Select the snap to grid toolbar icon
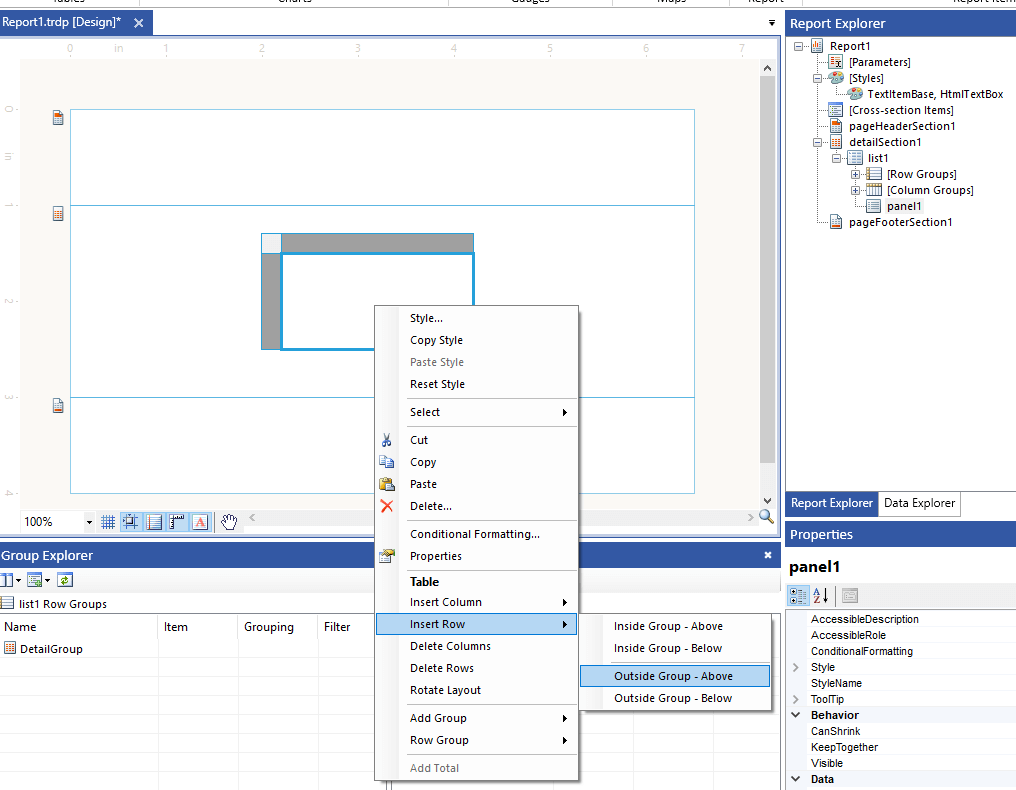1016x790 pixels. coord(130,521)
